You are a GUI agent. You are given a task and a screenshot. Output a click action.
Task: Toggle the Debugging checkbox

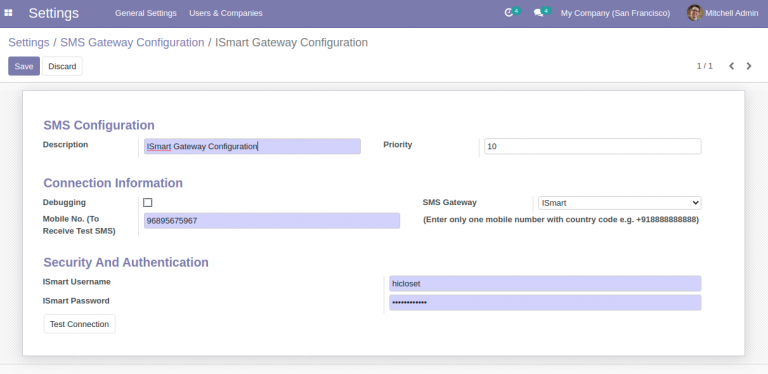147,203
